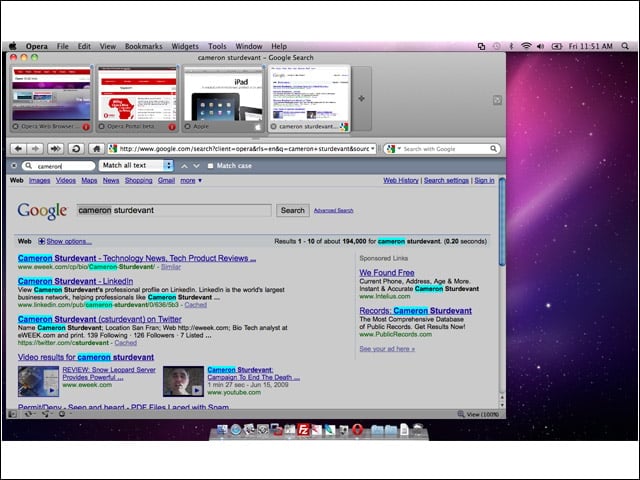Open the Apple menu
This screenshot has height=480, width=640.
pos(13,46)
